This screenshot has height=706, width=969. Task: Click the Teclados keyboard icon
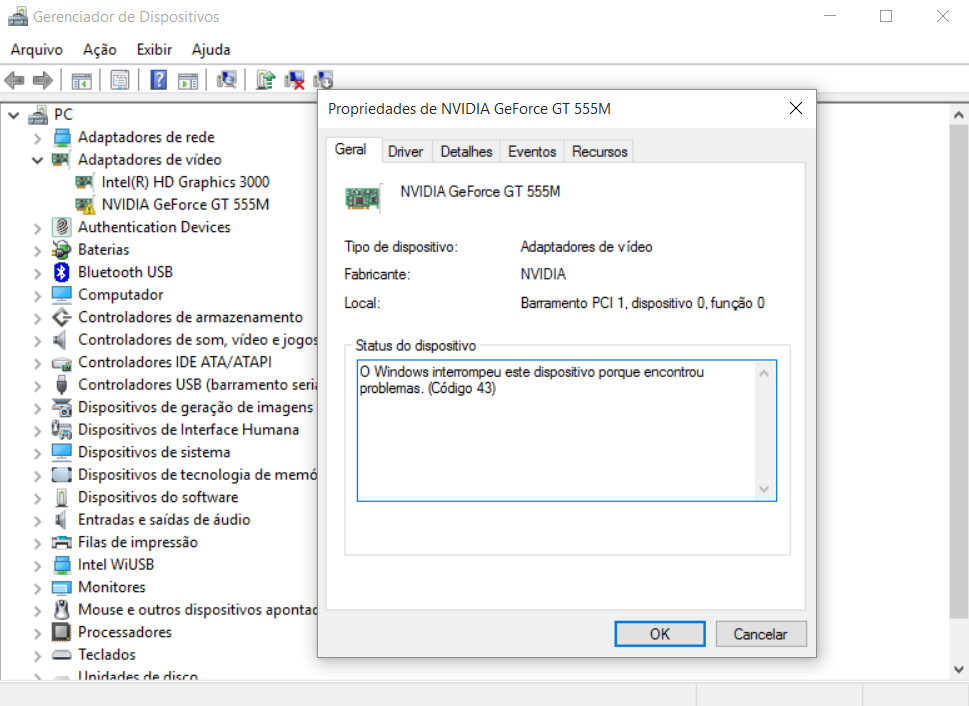pos(61,655)
